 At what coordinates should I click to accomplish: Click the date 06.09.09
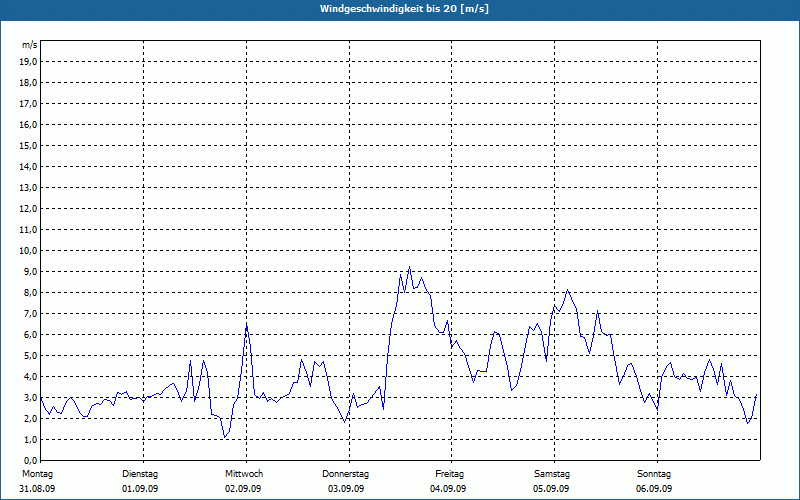point(654,489)
